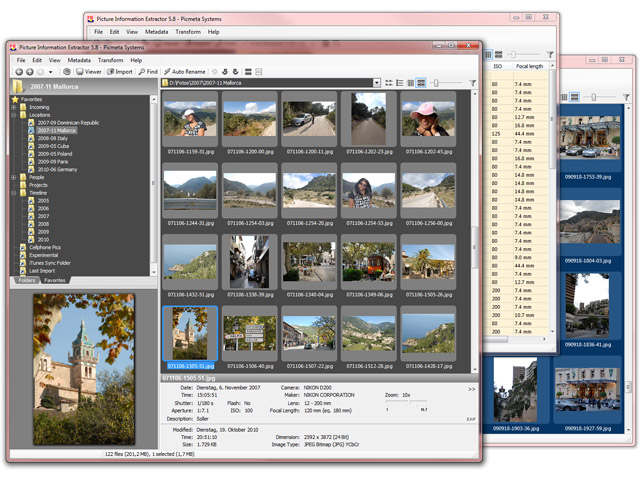Click the filter funnel icon
The width and height of the screenshot is (640, 480).
pyautogui.click(x=471, y=82)
